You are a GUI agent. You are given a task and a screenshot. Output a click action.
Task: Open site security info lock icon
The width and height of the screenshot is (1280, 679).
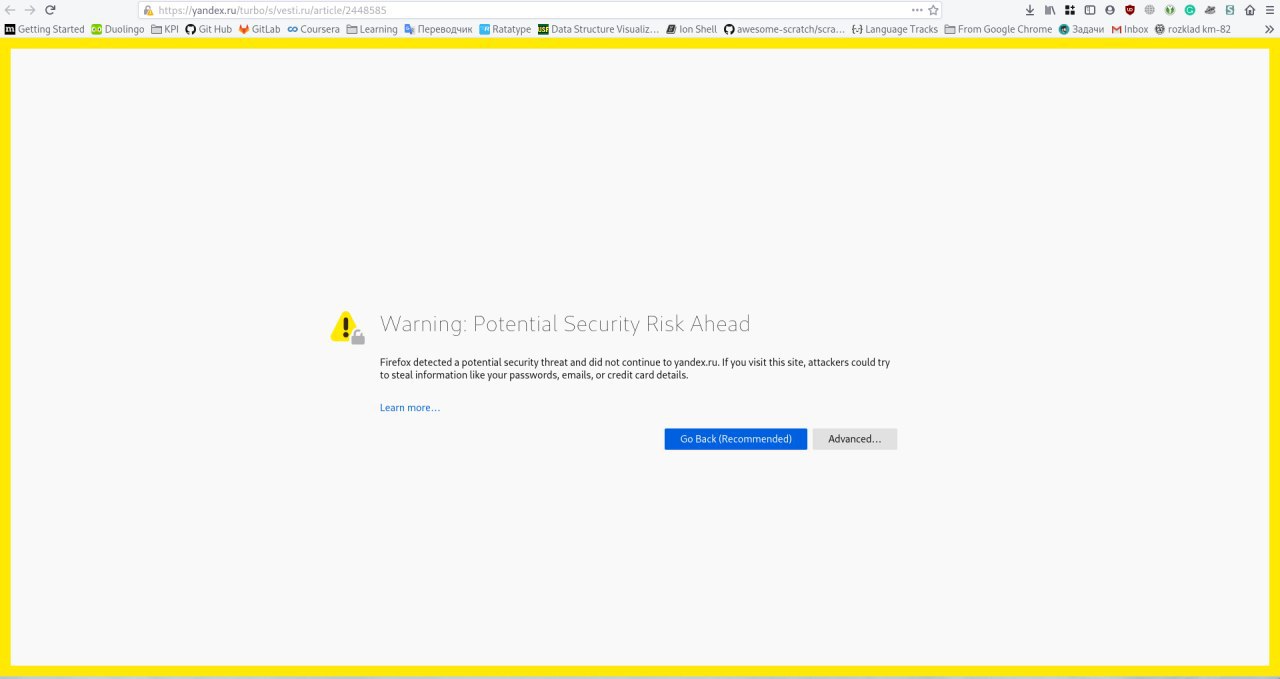pos(148,10)
